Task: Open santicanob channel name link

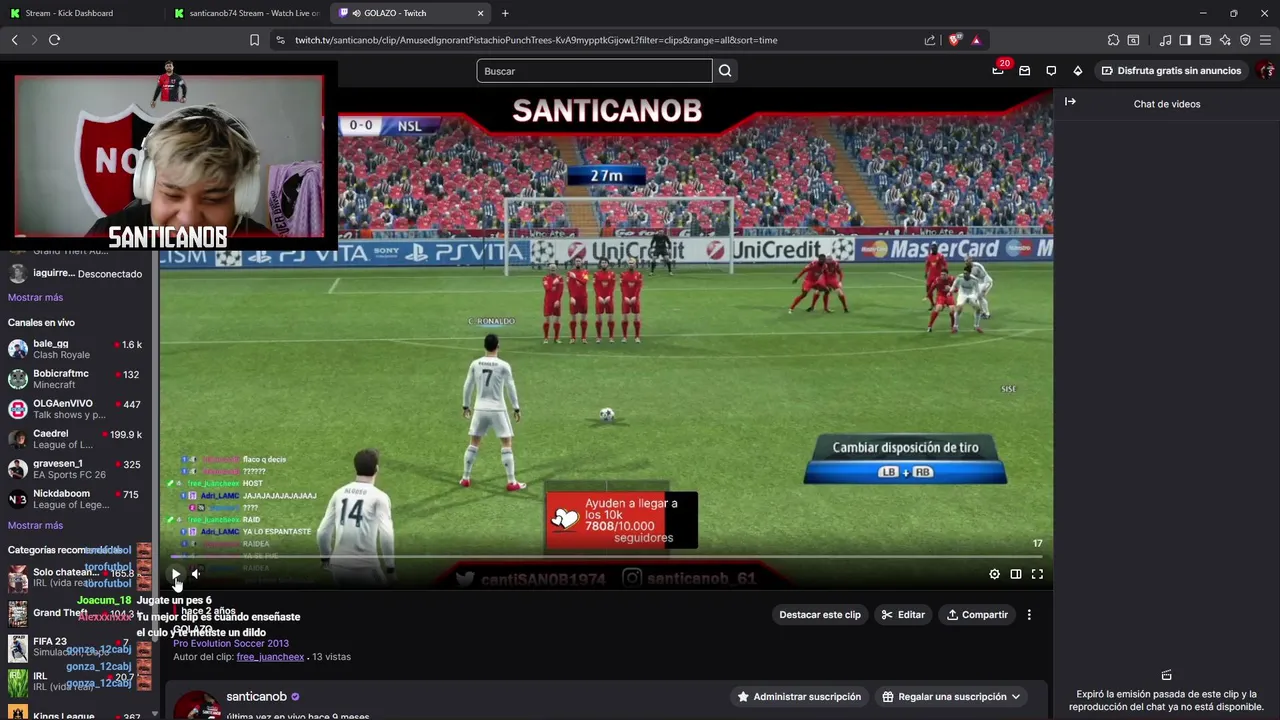Action: coord(256,696)
